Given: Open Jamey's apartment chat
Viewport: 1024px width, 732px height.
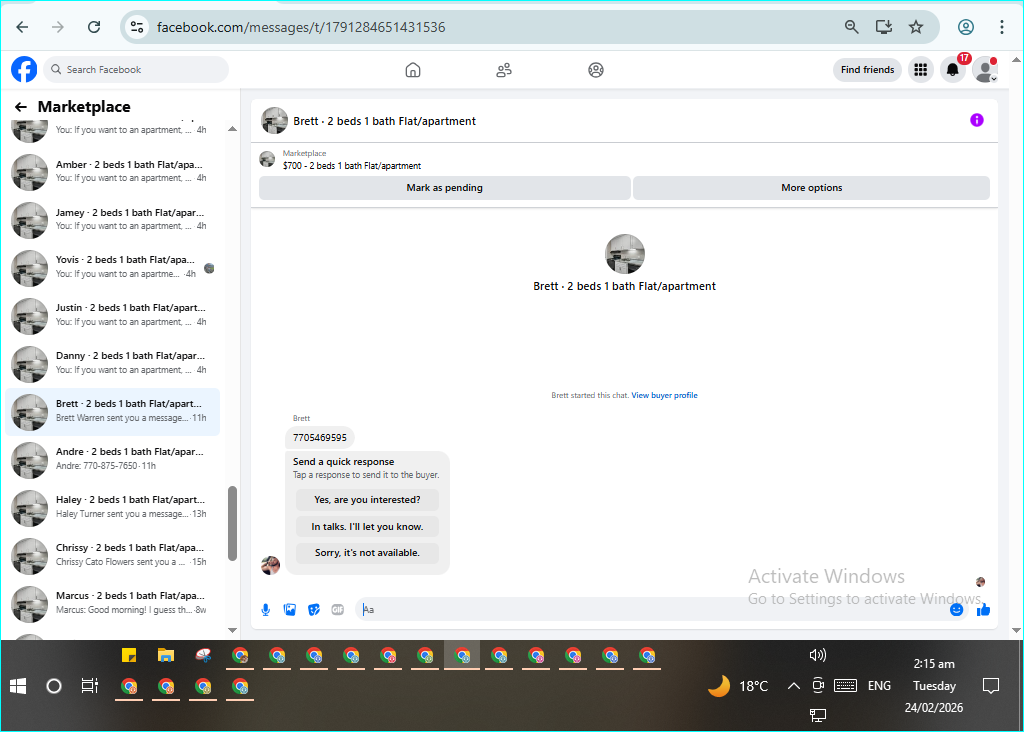Looking at the screenshot, I should [112, 219].
